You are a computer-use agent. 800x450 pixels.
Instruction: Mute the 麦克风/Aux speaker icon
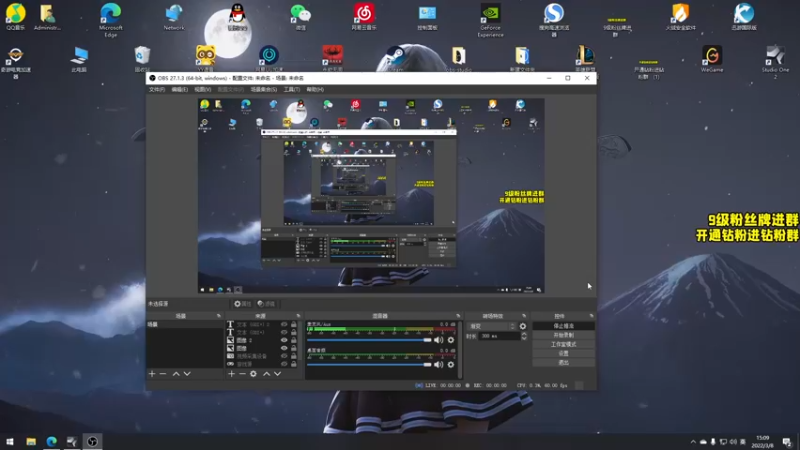[x=439, y=340]
